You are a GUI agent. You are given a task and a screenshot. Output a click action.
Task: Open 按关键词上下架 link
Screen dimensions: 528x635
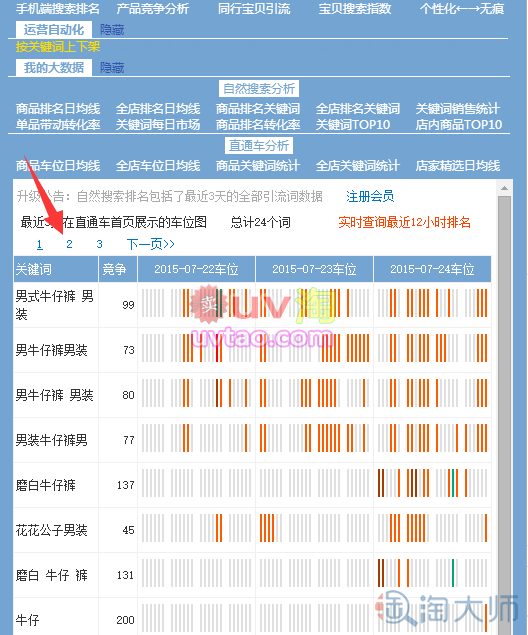58,47
